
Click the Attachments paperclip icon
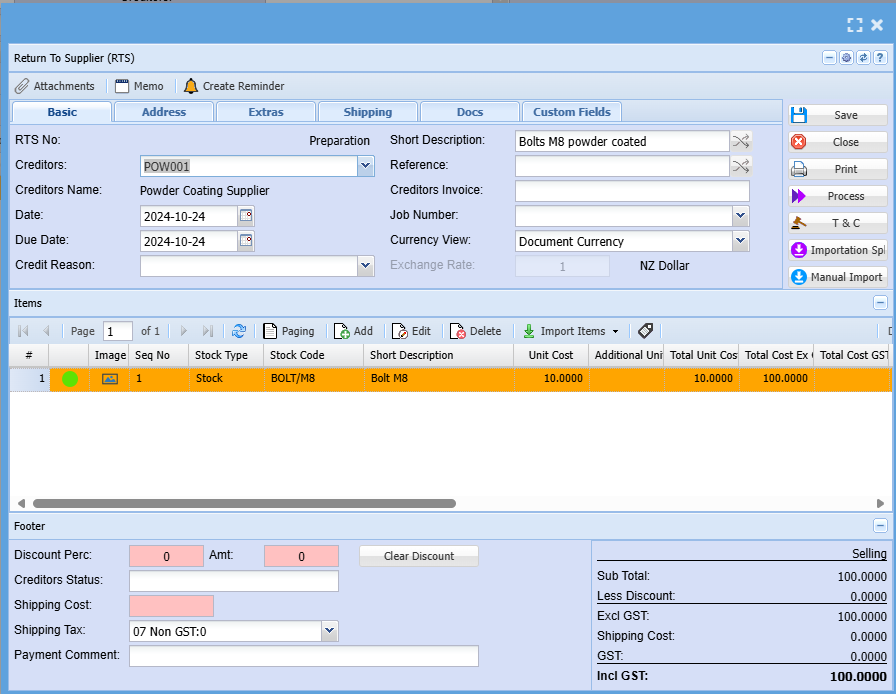tap(22, 86)
